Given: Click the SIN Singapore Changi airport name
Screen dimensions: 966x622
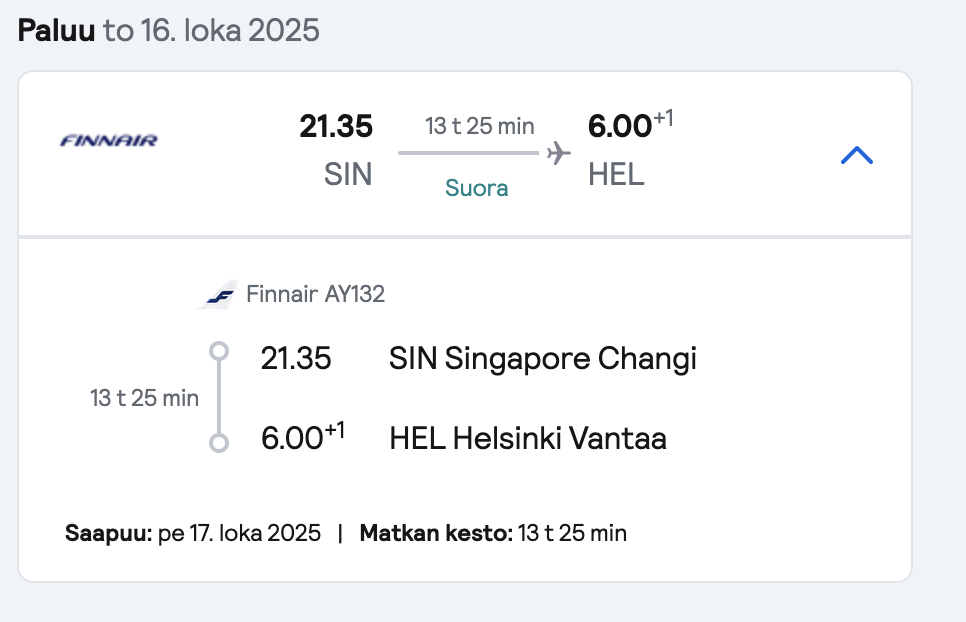Looking at the screenshot, I should 543,358.
